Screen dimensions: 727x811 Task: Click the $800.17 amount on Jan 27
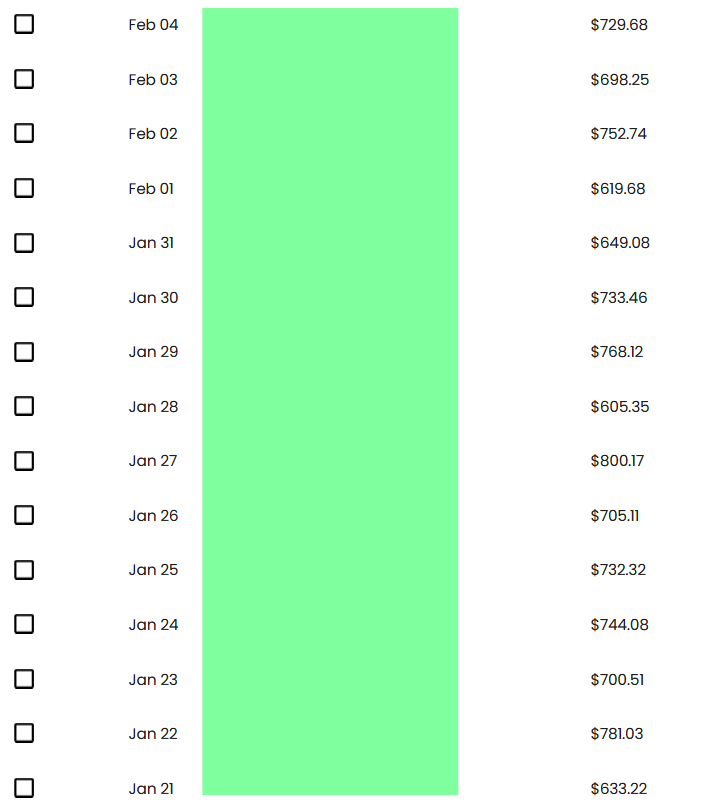[x=617, y=461]
